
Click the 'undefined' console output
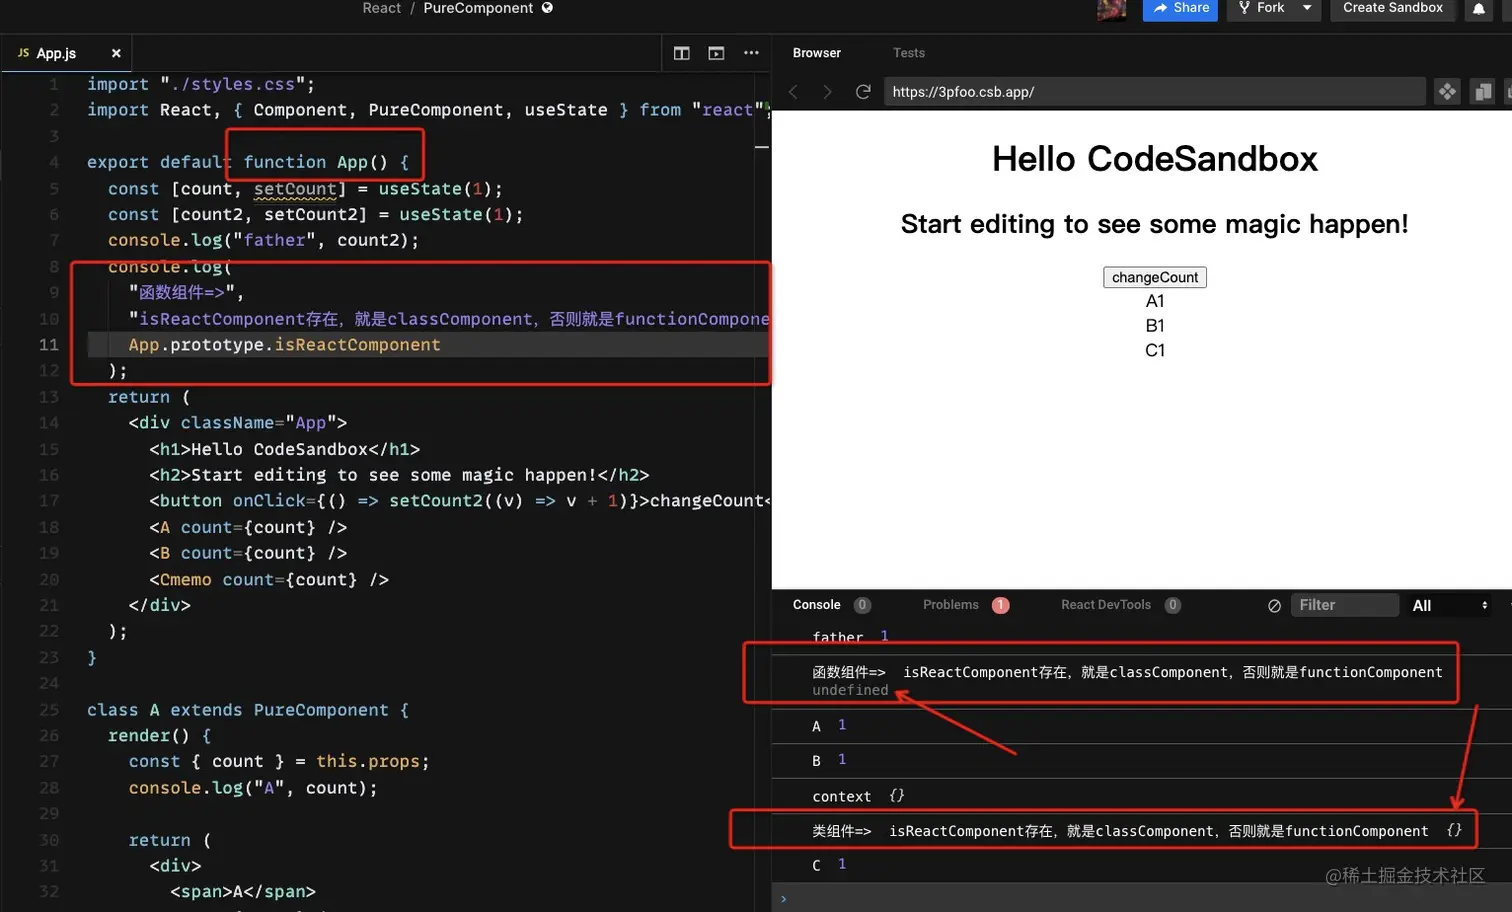click(x=850, y=690)
